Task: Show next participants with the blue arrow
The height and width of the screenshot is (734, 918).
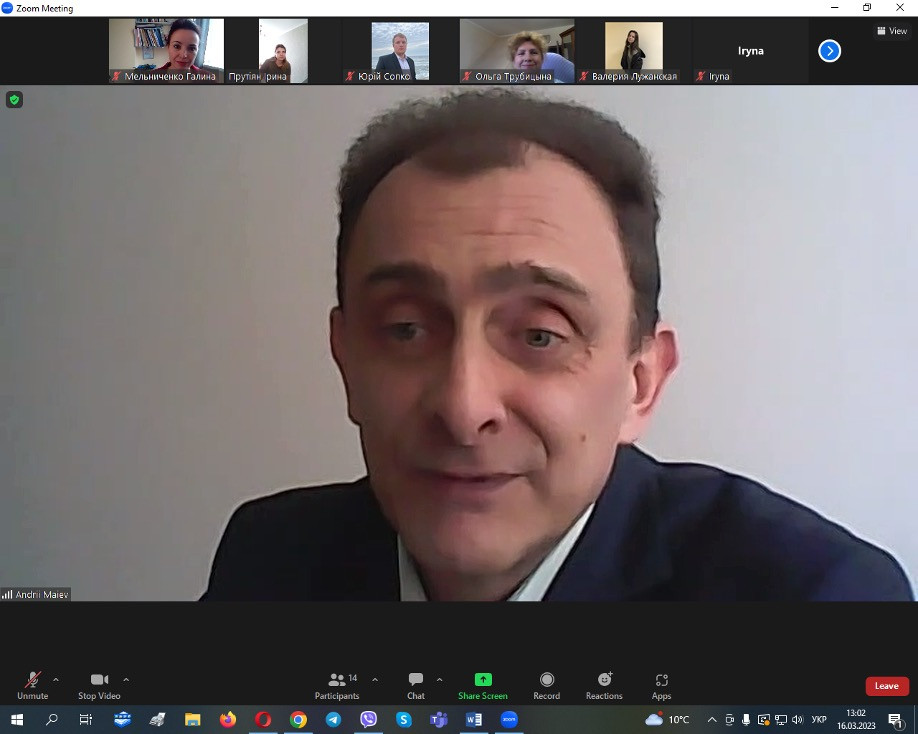Action: click(829, 51)
